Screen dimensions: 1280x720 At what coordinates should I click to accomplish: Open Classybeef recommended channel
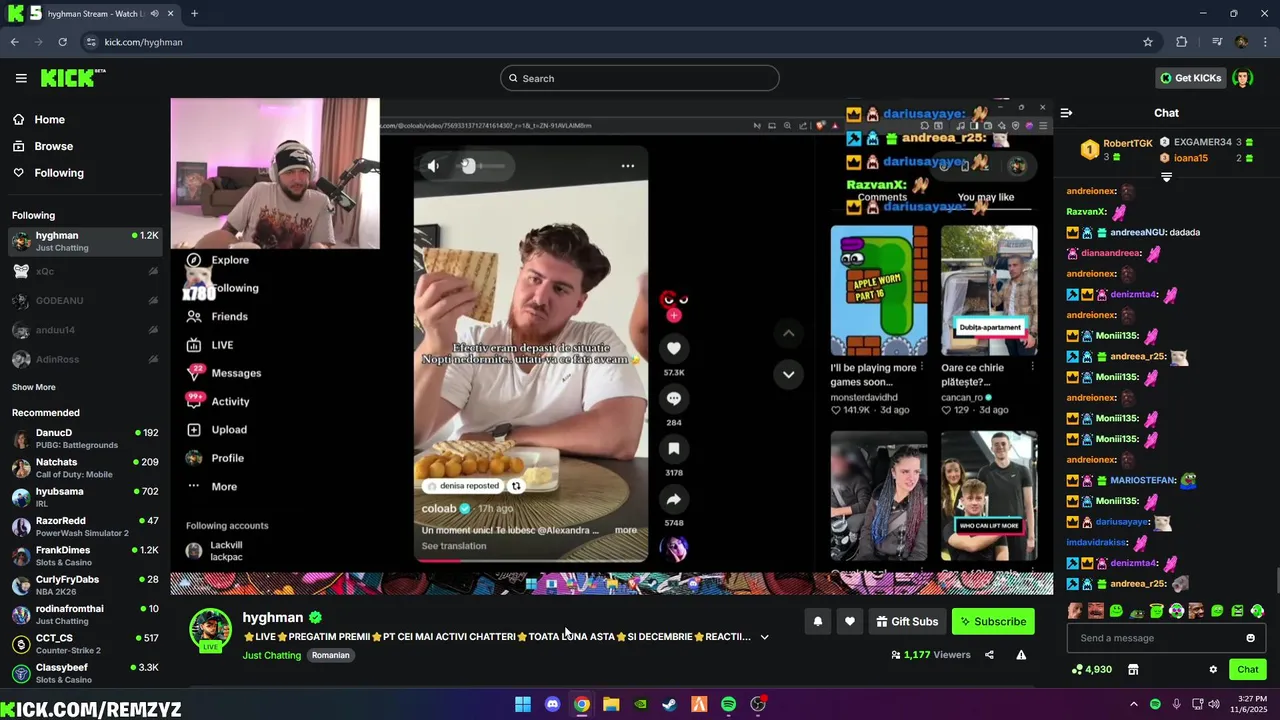pyautogui.click(x=85, y=673)
